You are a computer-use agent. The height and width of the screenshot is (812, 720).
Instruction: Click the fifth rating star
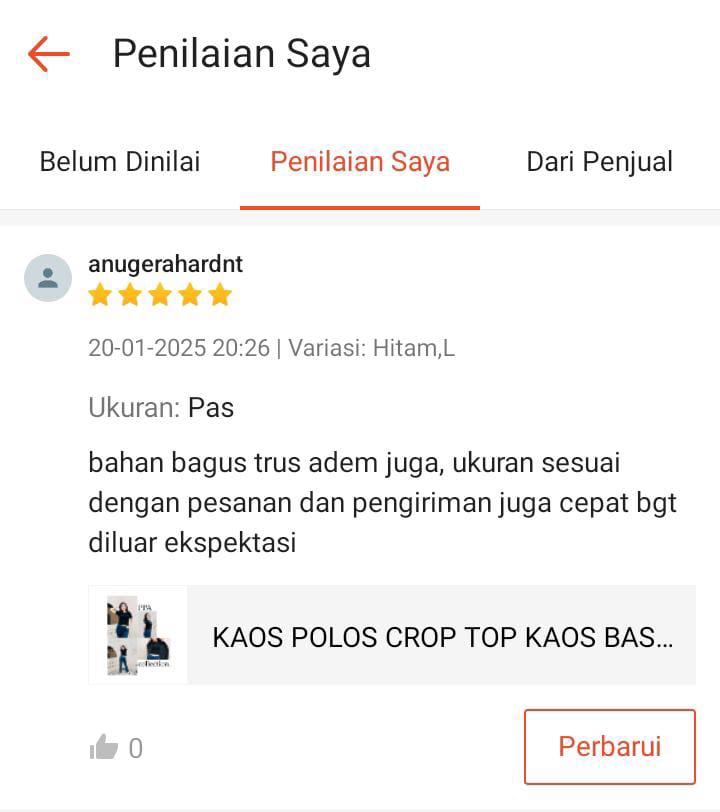pyautogui.click(x=220, y=295)
